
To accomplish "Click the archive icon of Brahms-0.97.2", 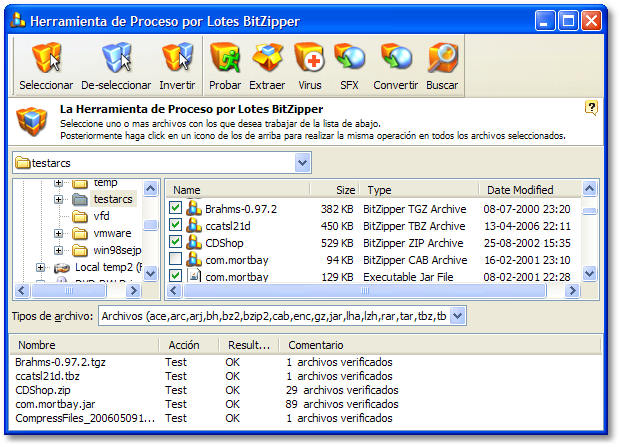I will 194,208.
